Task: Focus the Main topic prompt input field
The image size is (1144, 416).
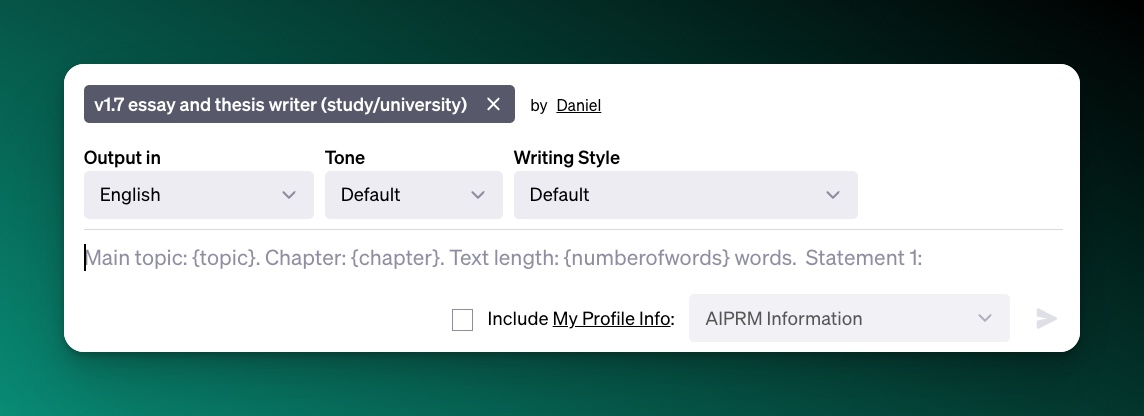Action: click(572, 258)
